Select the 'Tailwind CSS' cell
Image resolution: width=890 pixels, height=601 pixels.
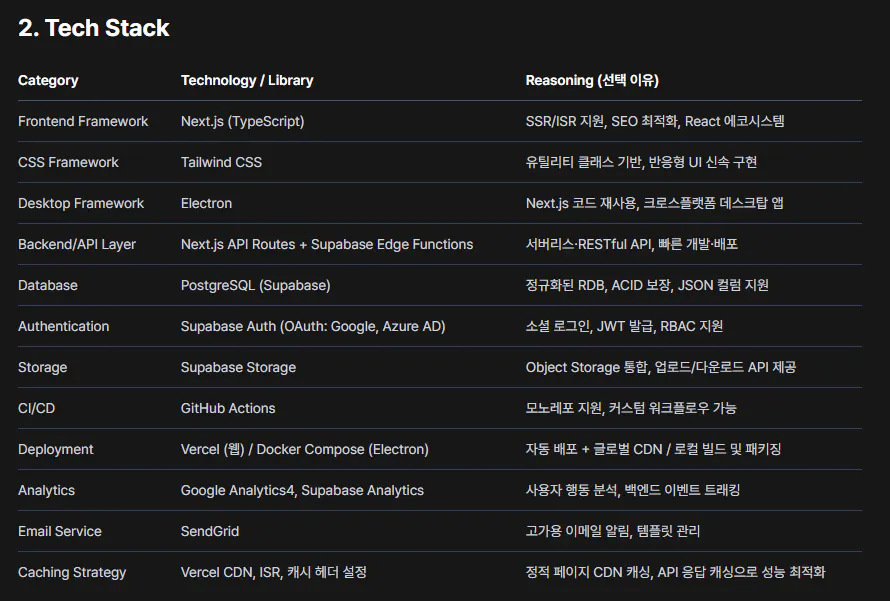click(221, 162)
